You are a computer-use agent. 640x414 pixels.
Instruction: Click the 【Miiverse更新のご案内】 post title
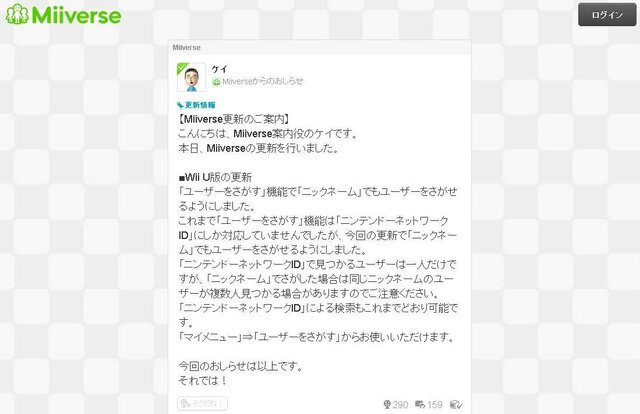(234, 119)
